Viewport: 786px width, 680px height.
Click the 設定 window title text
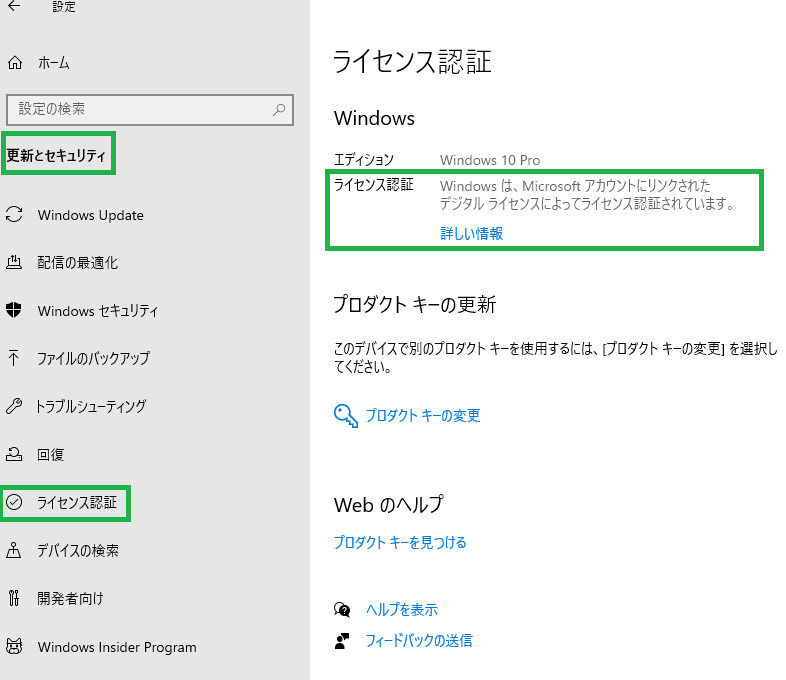[64, 7]
